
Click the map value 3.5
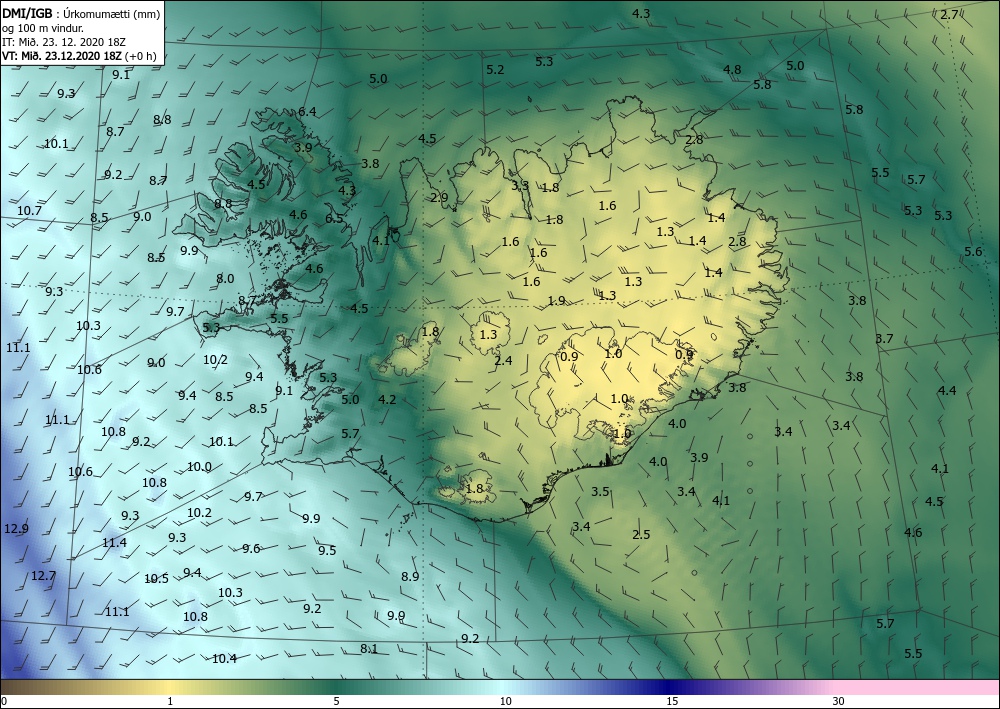(600, 492)
